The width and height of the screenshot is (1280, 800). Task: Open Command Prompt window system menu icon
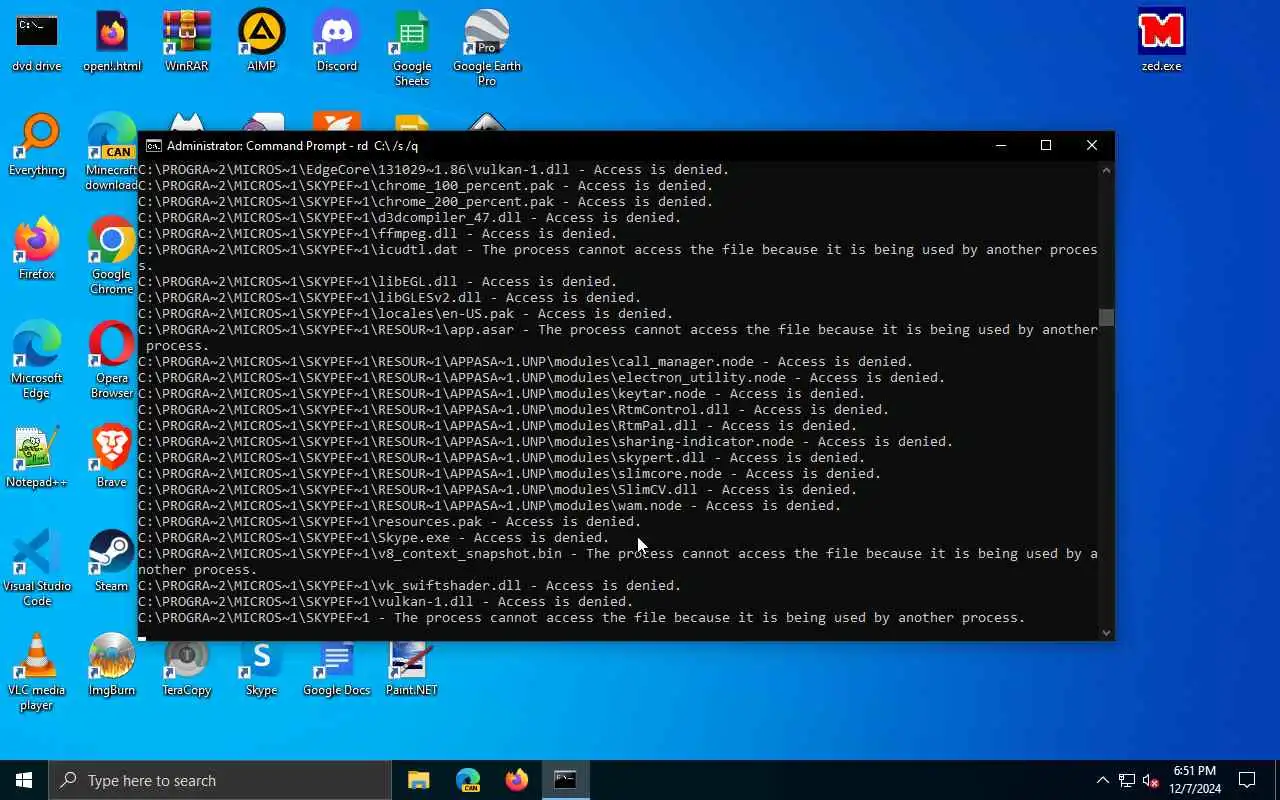pos(153,146)
